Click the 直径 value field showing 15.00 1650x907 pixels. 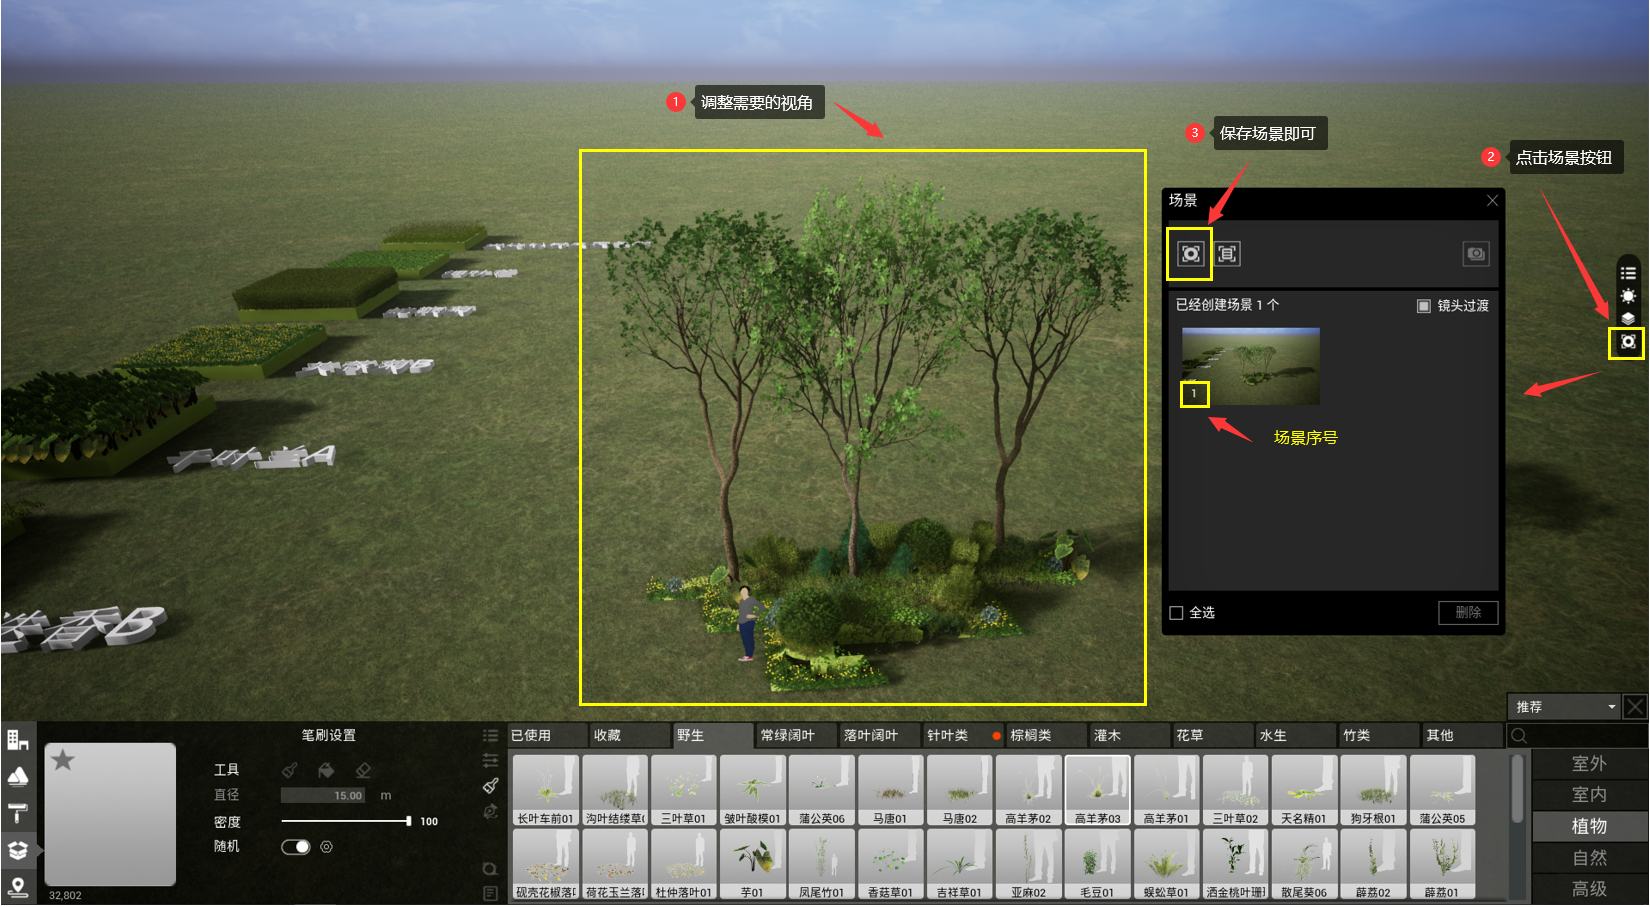pos(324,796)
